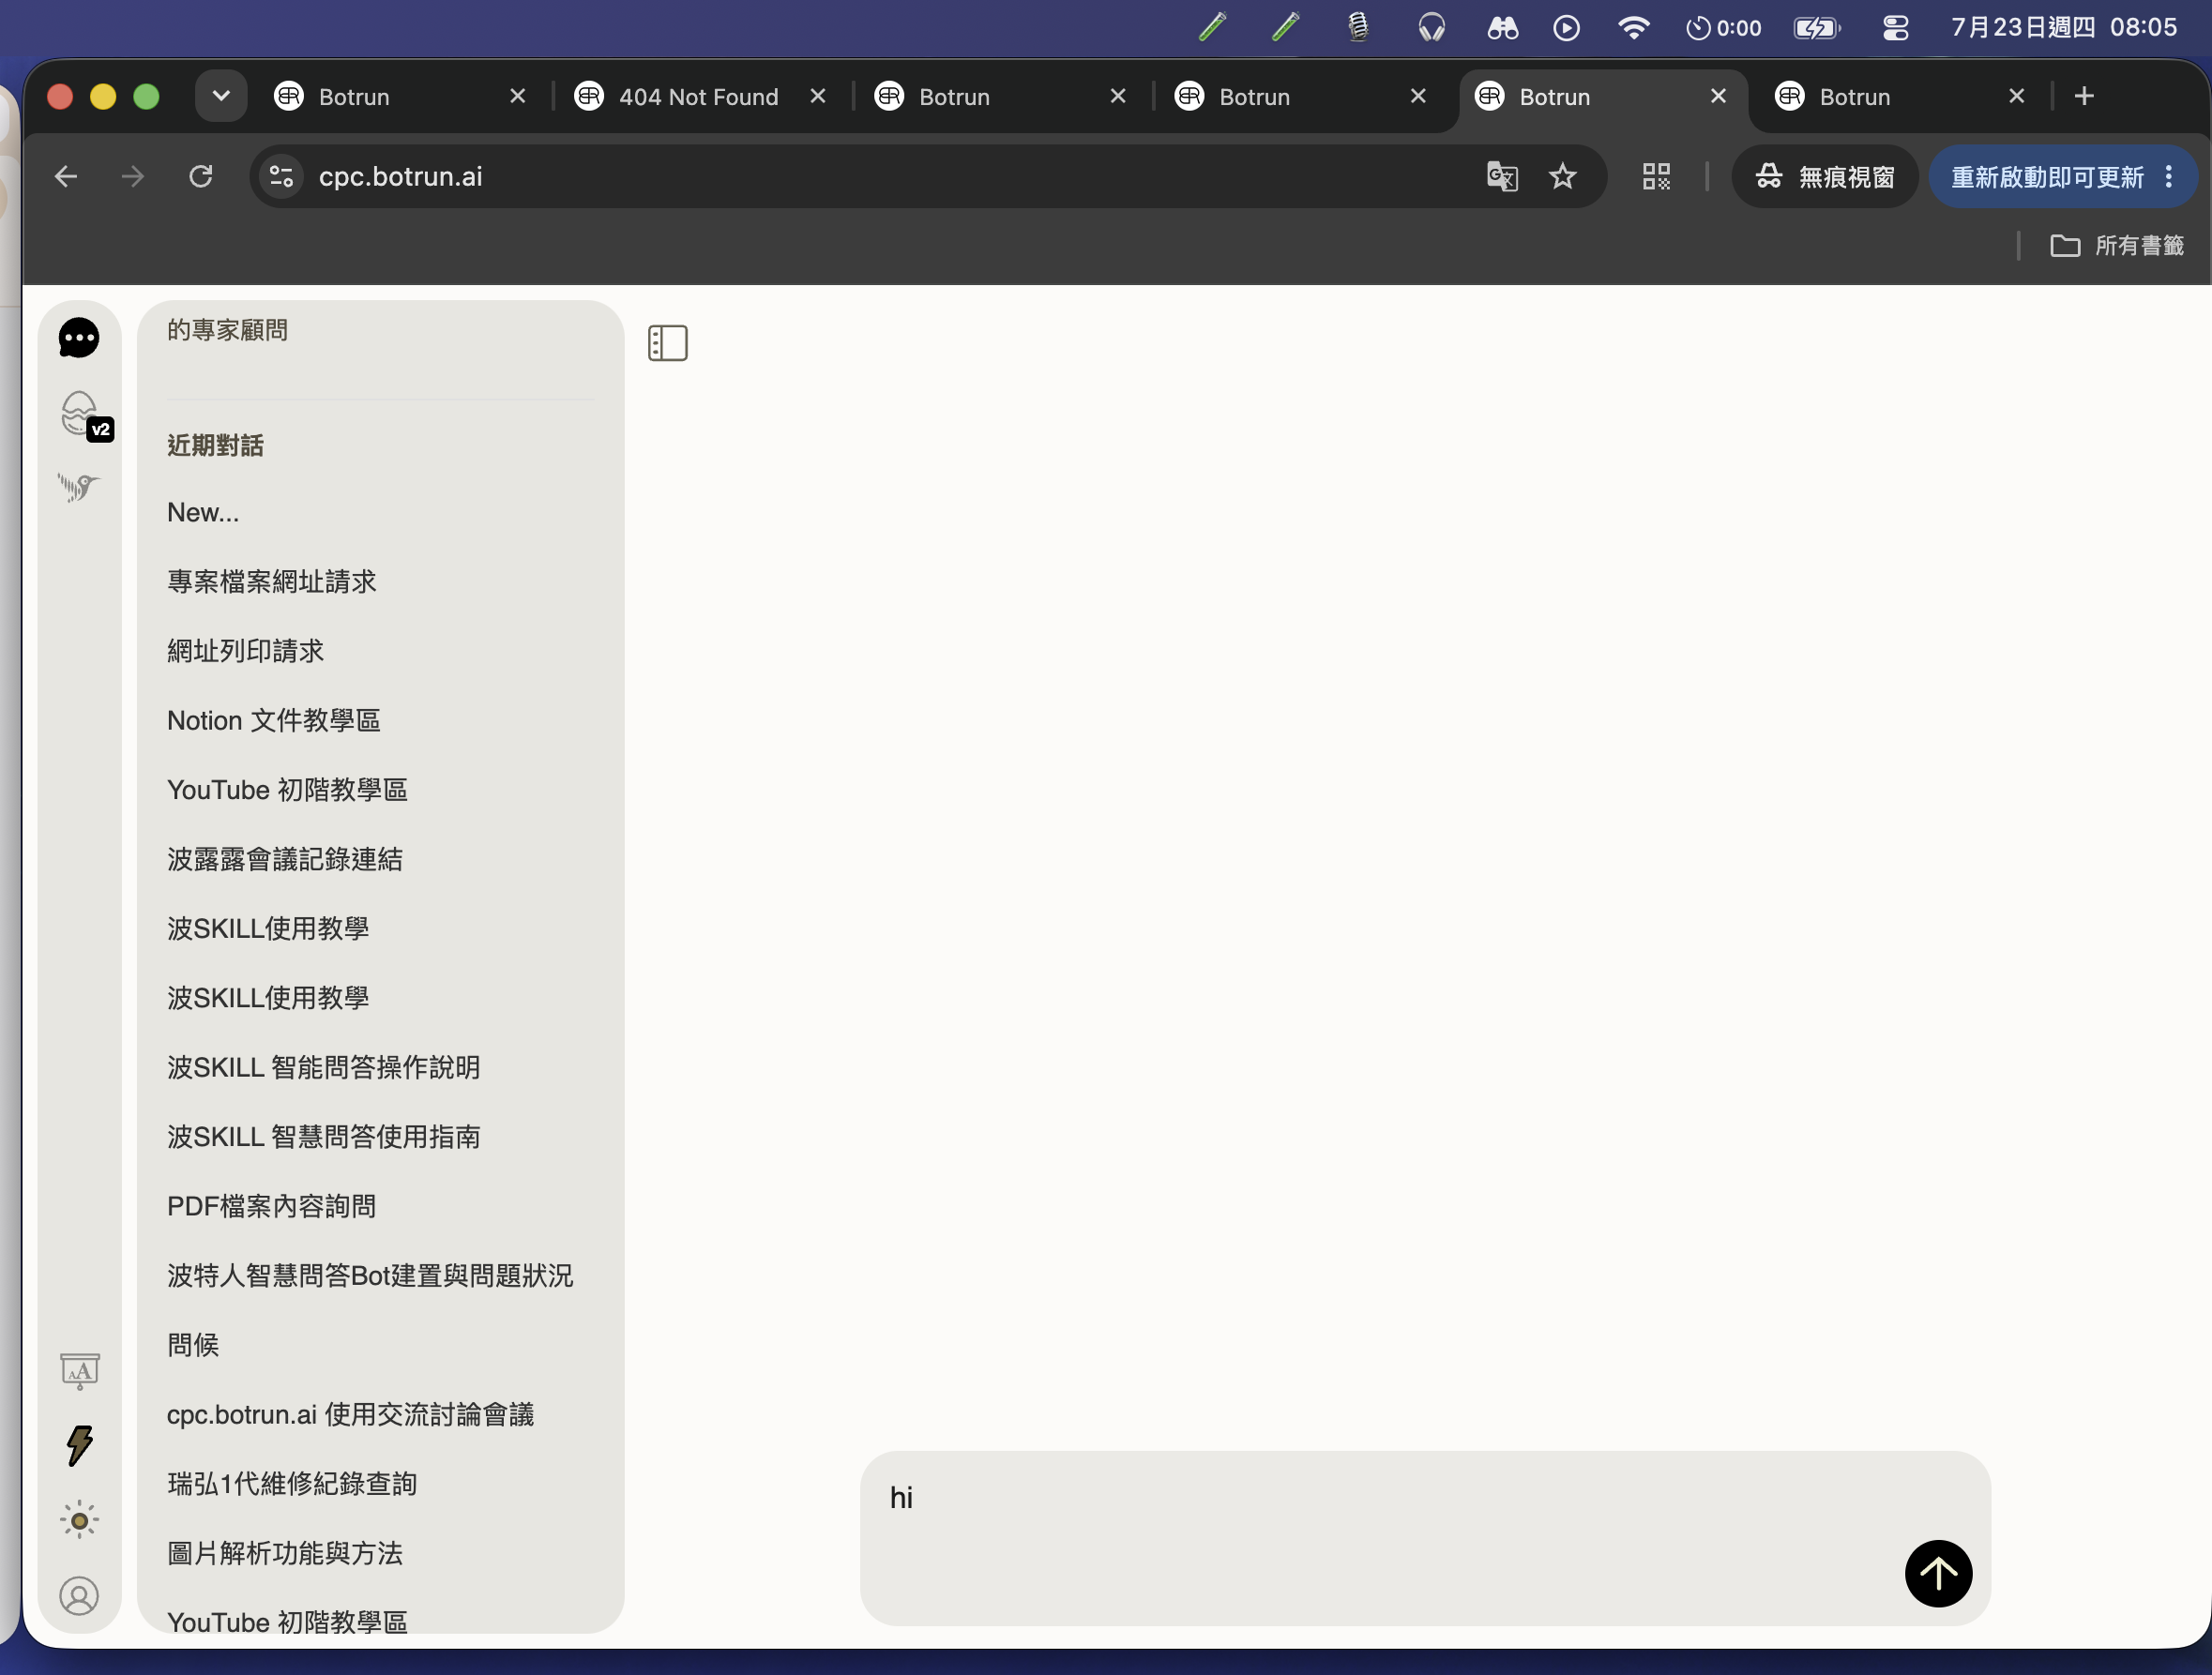The width and height of the screenshot is (2212, 1675).
Task: Open a new browser tab
Action: tap(2084, 96)
